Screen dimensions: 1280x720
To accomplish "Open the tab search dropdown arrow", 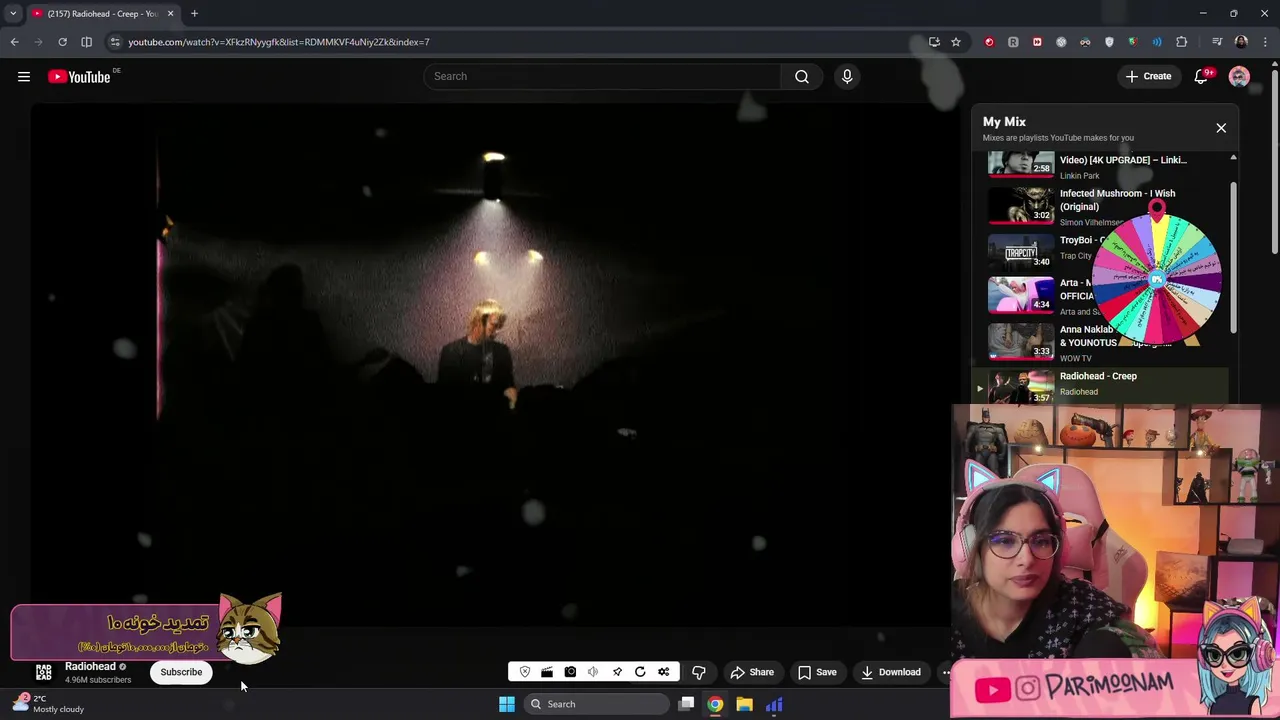I will point(13,14).
